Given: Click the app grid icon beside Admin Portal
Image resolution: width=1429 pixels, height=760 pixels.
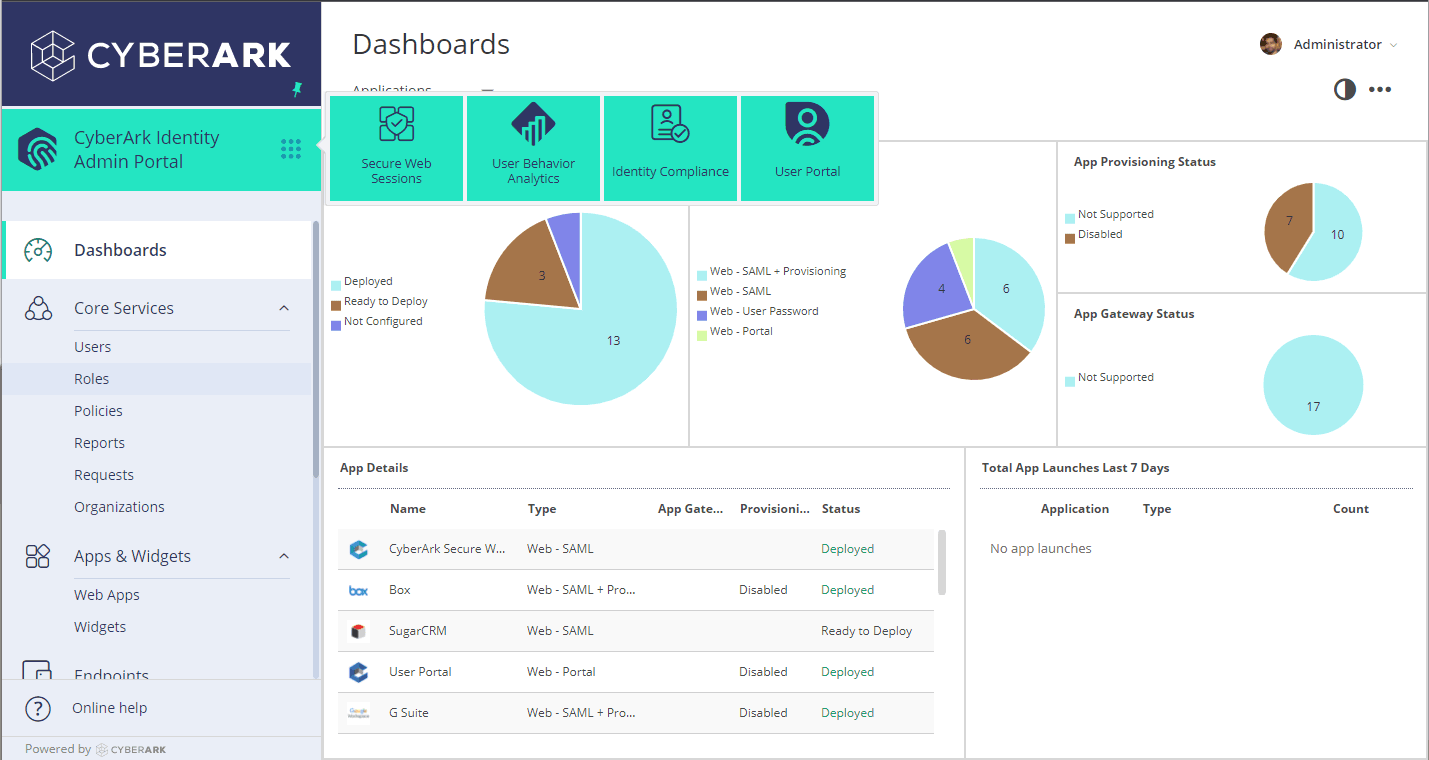Looking at the screenshot, I should click(x=290, y=148).
